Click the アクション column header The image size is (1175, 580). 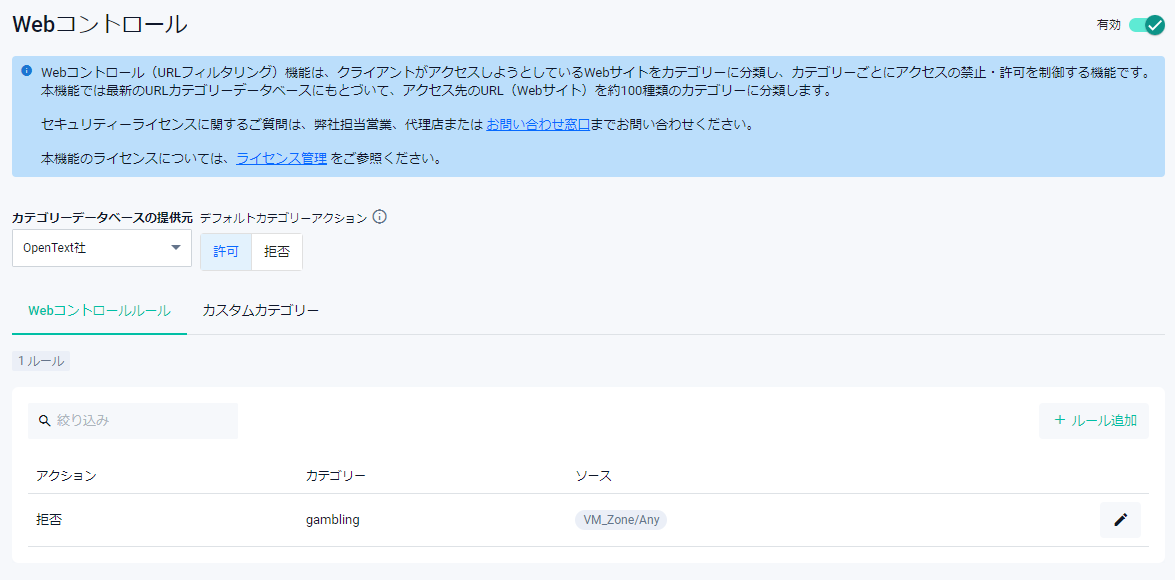pyautogui.click(x=66, y=476)
